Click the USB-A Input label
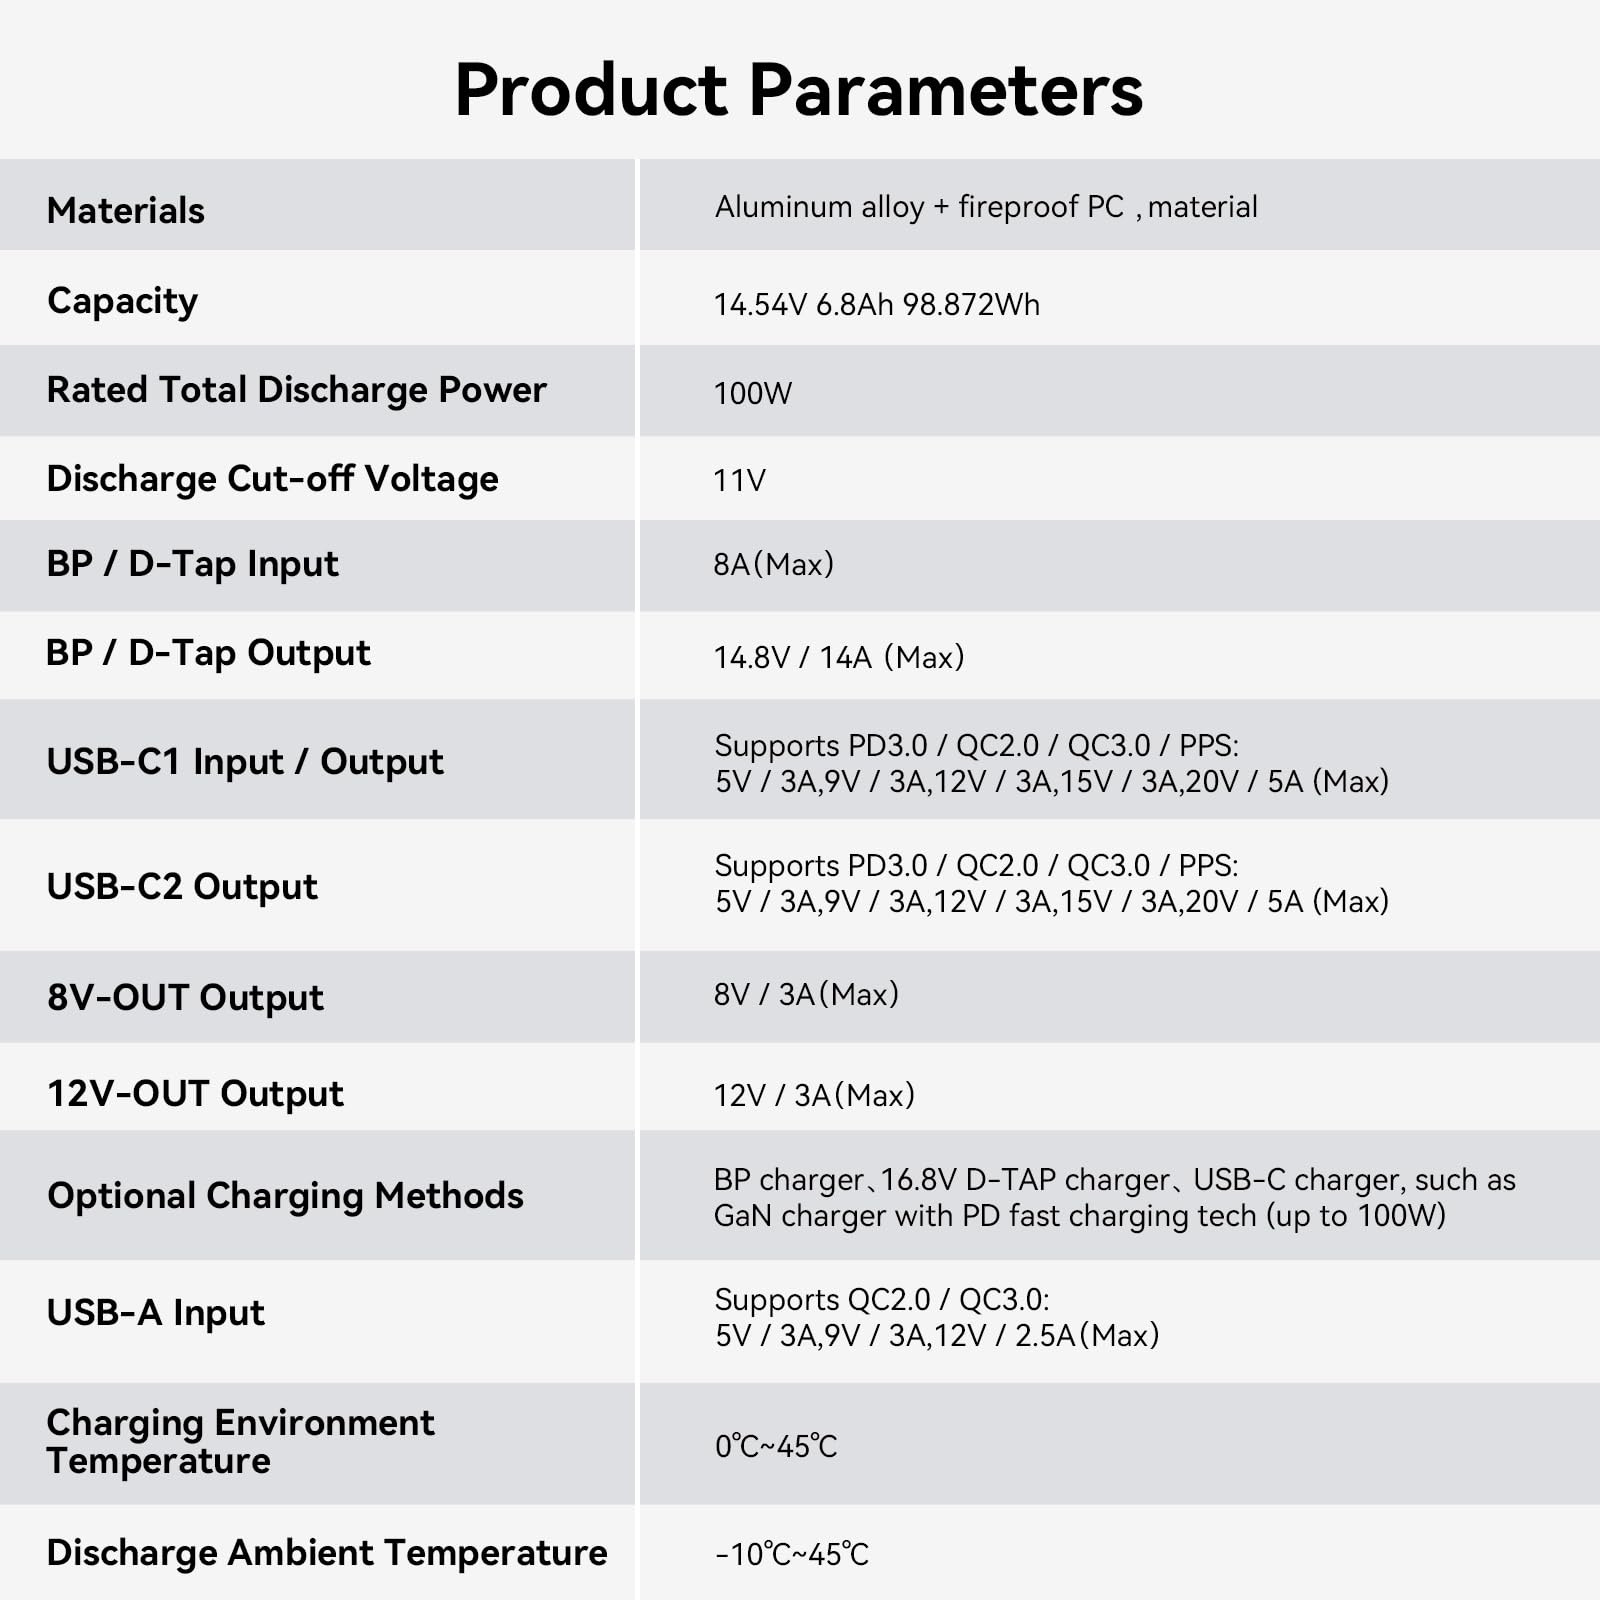The width and height of the screenshot is (1600, 1600). point(156,1313)
